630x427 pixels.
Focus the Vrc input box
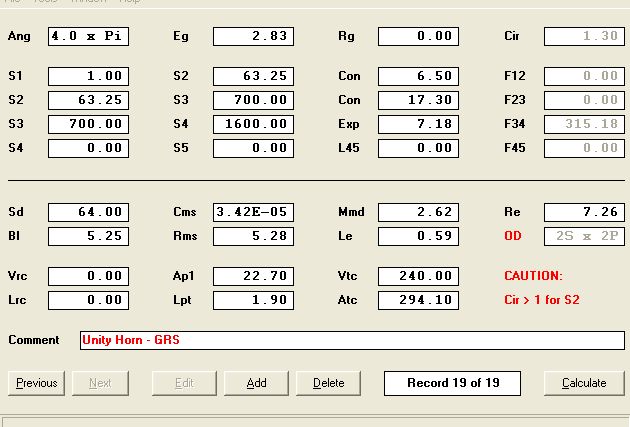[x=88, y=276]
